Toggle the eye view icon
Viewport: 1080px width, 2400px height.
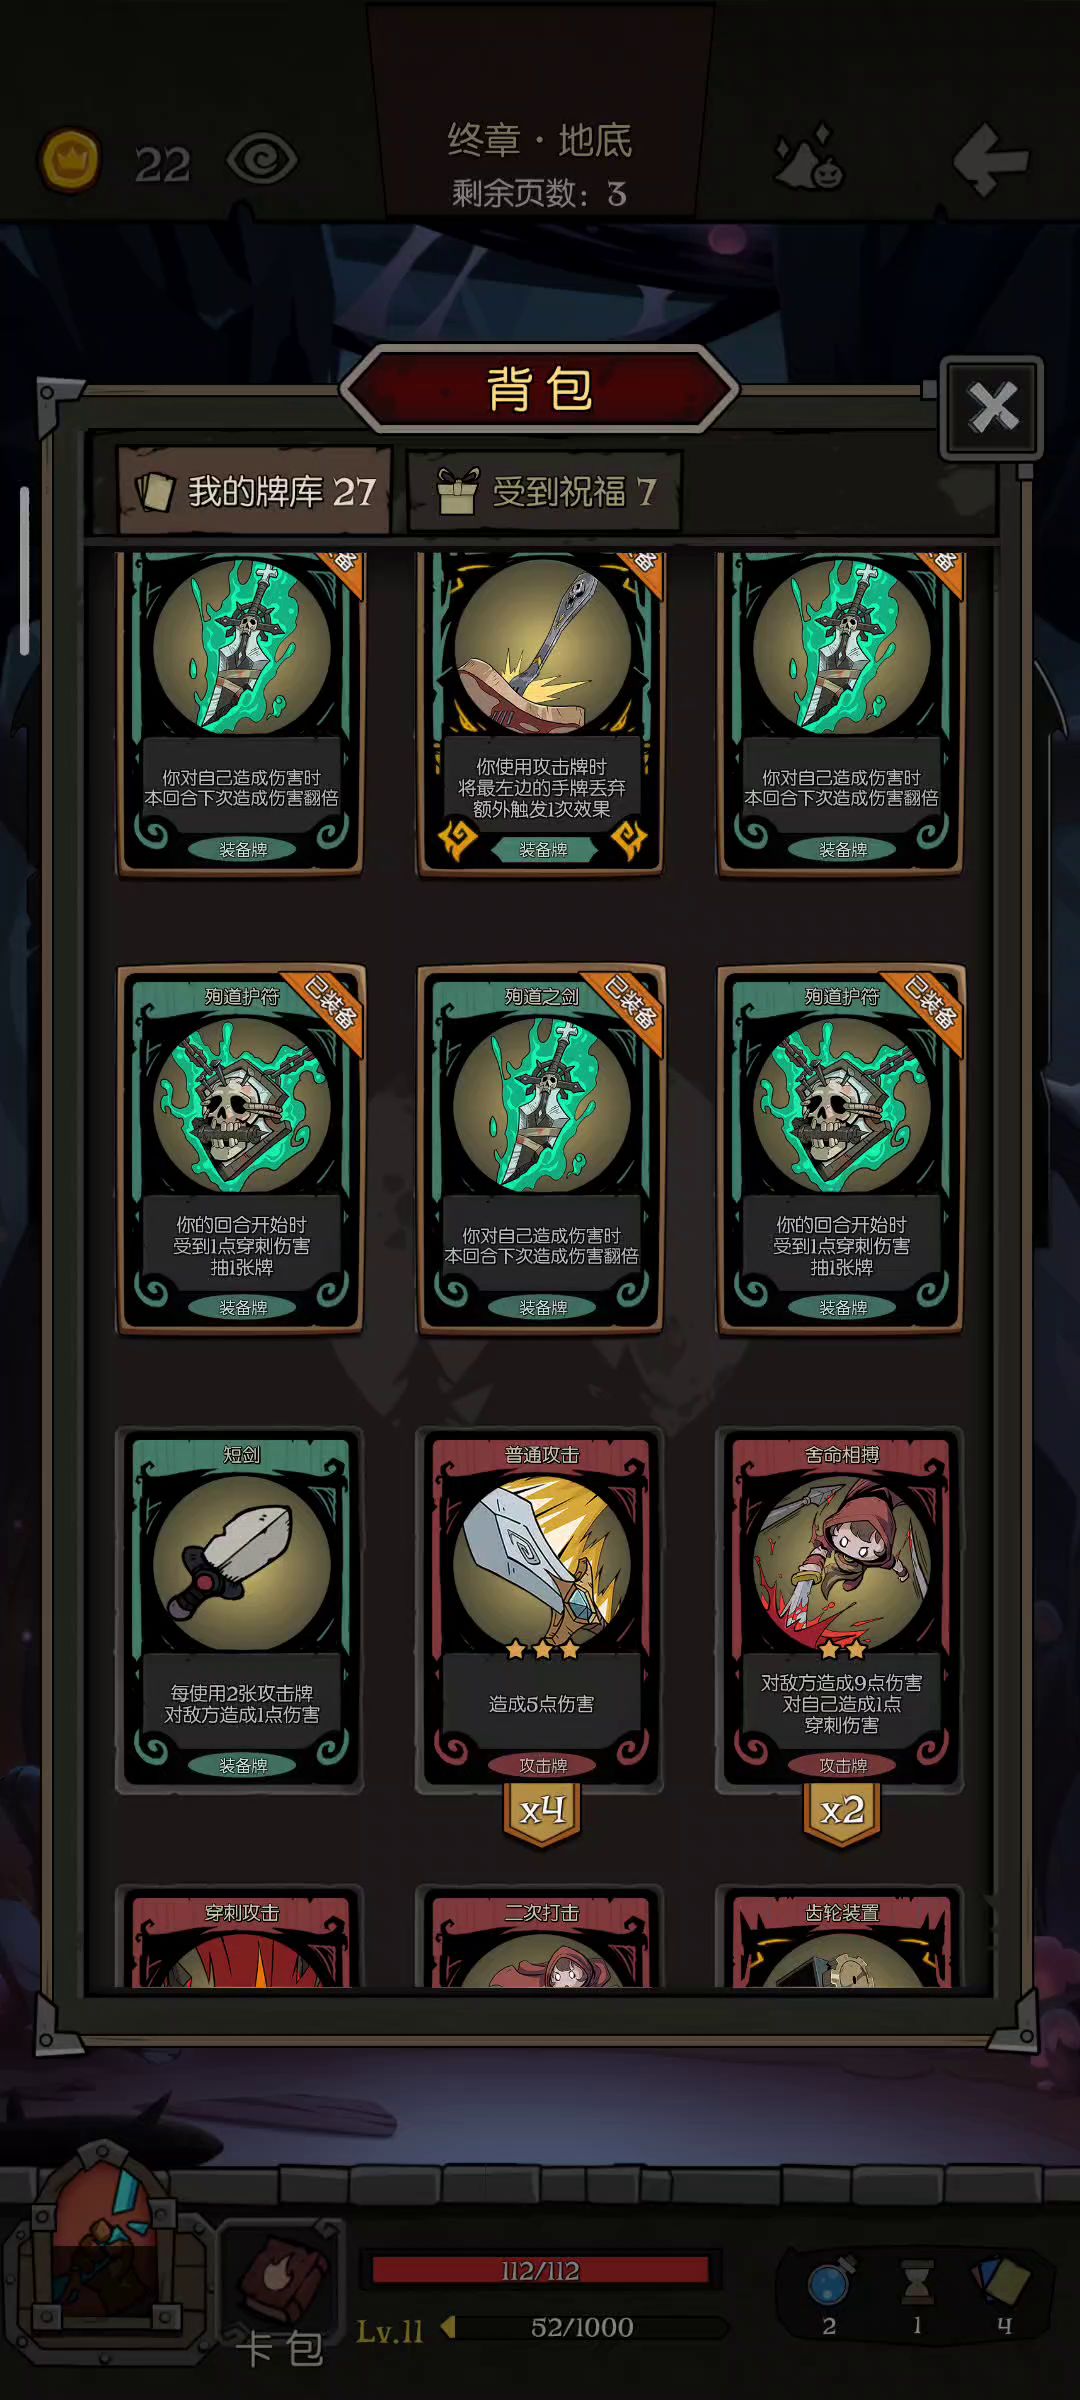[262, 159]
